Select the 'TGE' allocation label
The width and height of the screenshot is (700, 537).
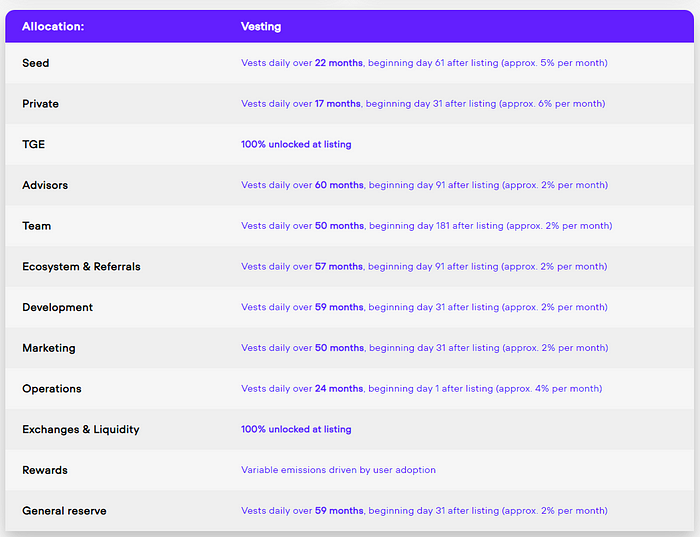[x=33, y=144]
